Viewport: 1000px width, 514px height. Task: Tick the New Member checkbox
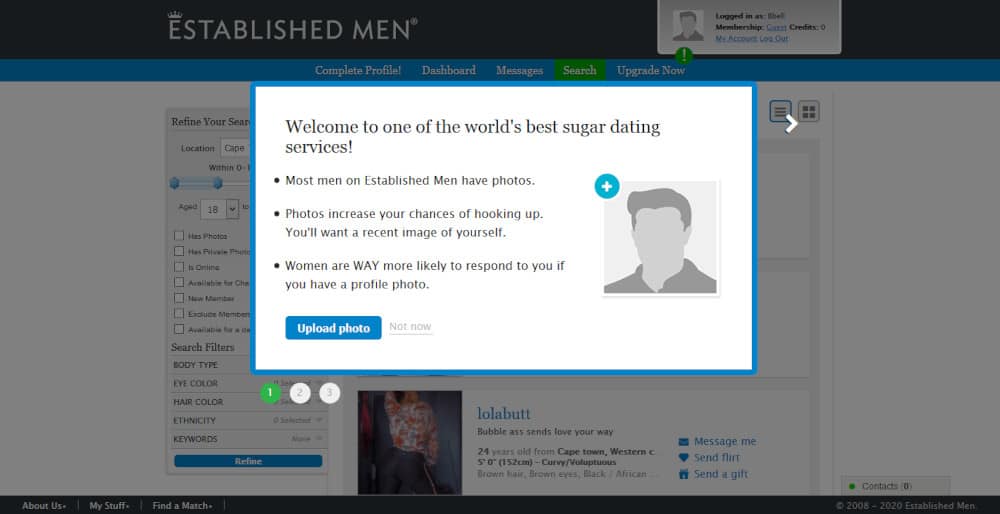179,298
